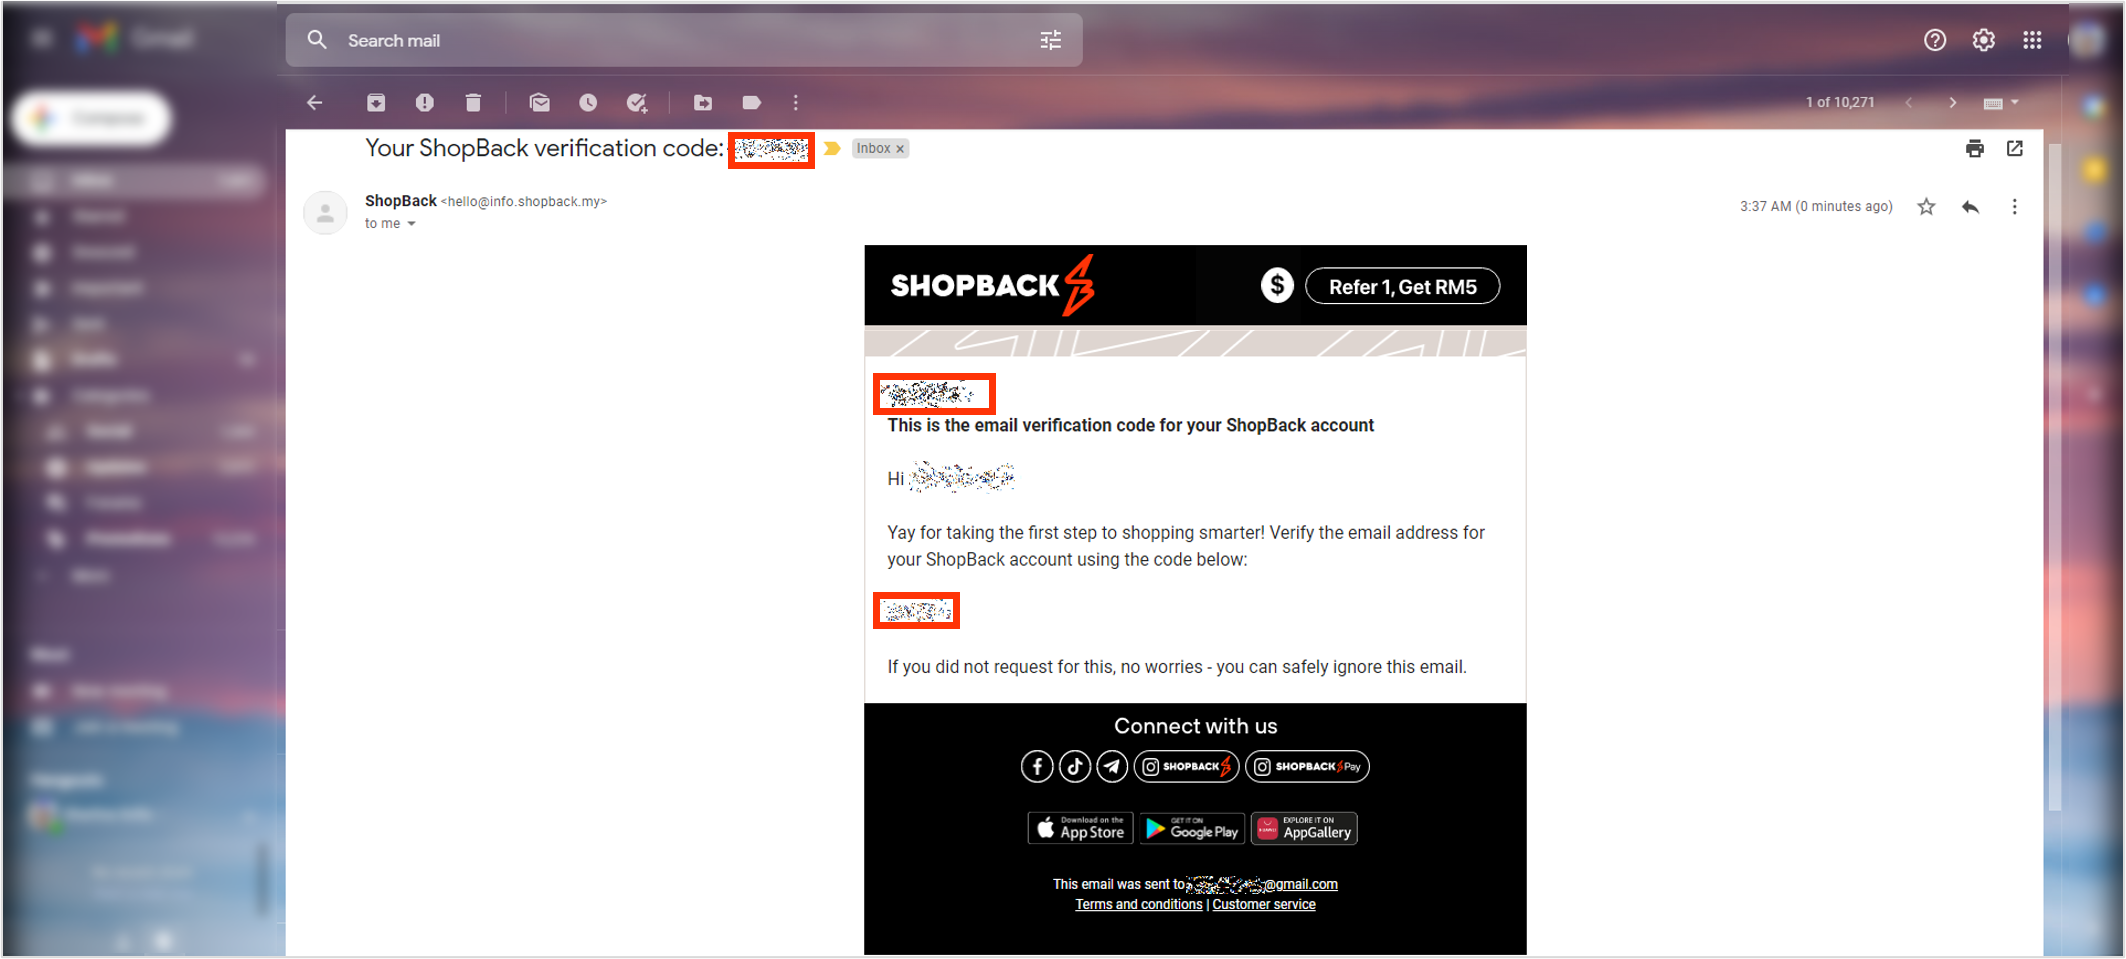Open the Gmail Support help icon
The height and width of the screenshot is (959, 2126).
pos(1935,40)
